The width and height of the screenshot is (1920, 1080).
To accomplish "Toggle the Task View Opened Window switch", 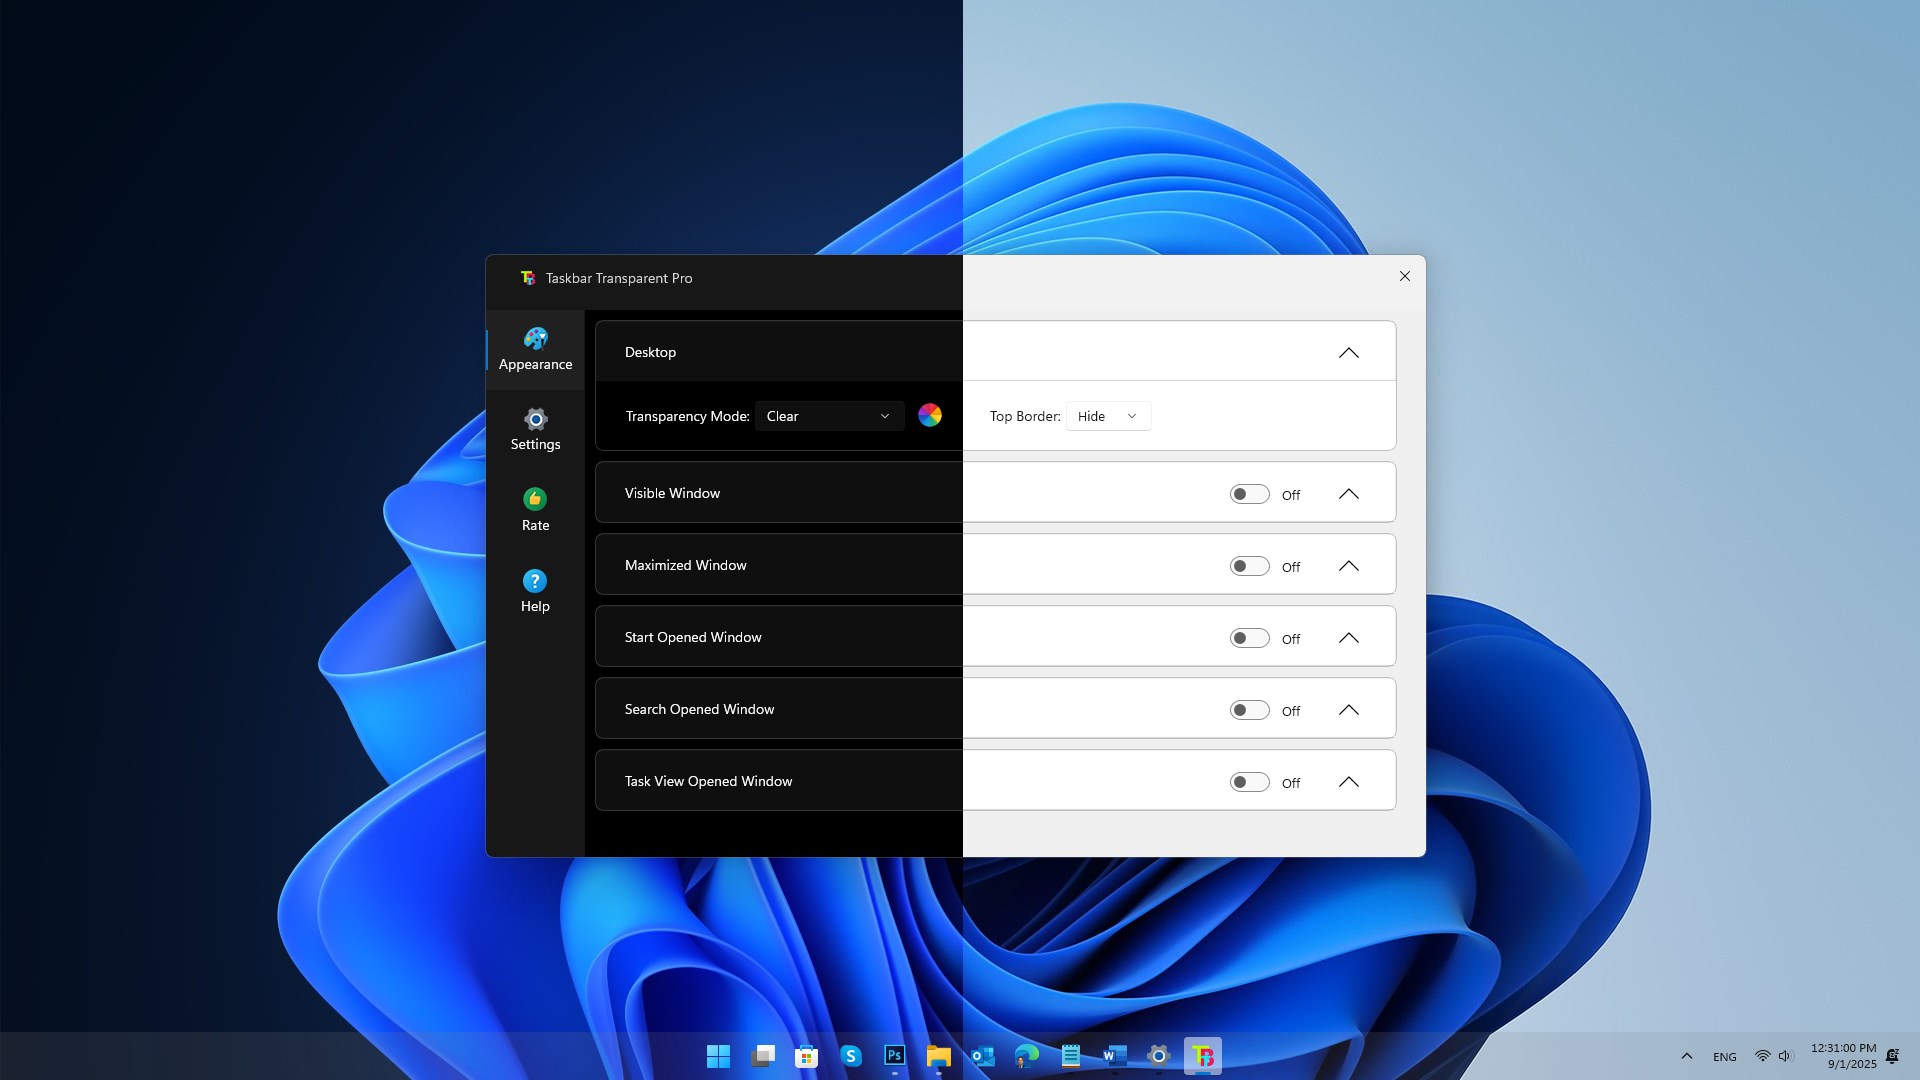I will click(1249, 782).
